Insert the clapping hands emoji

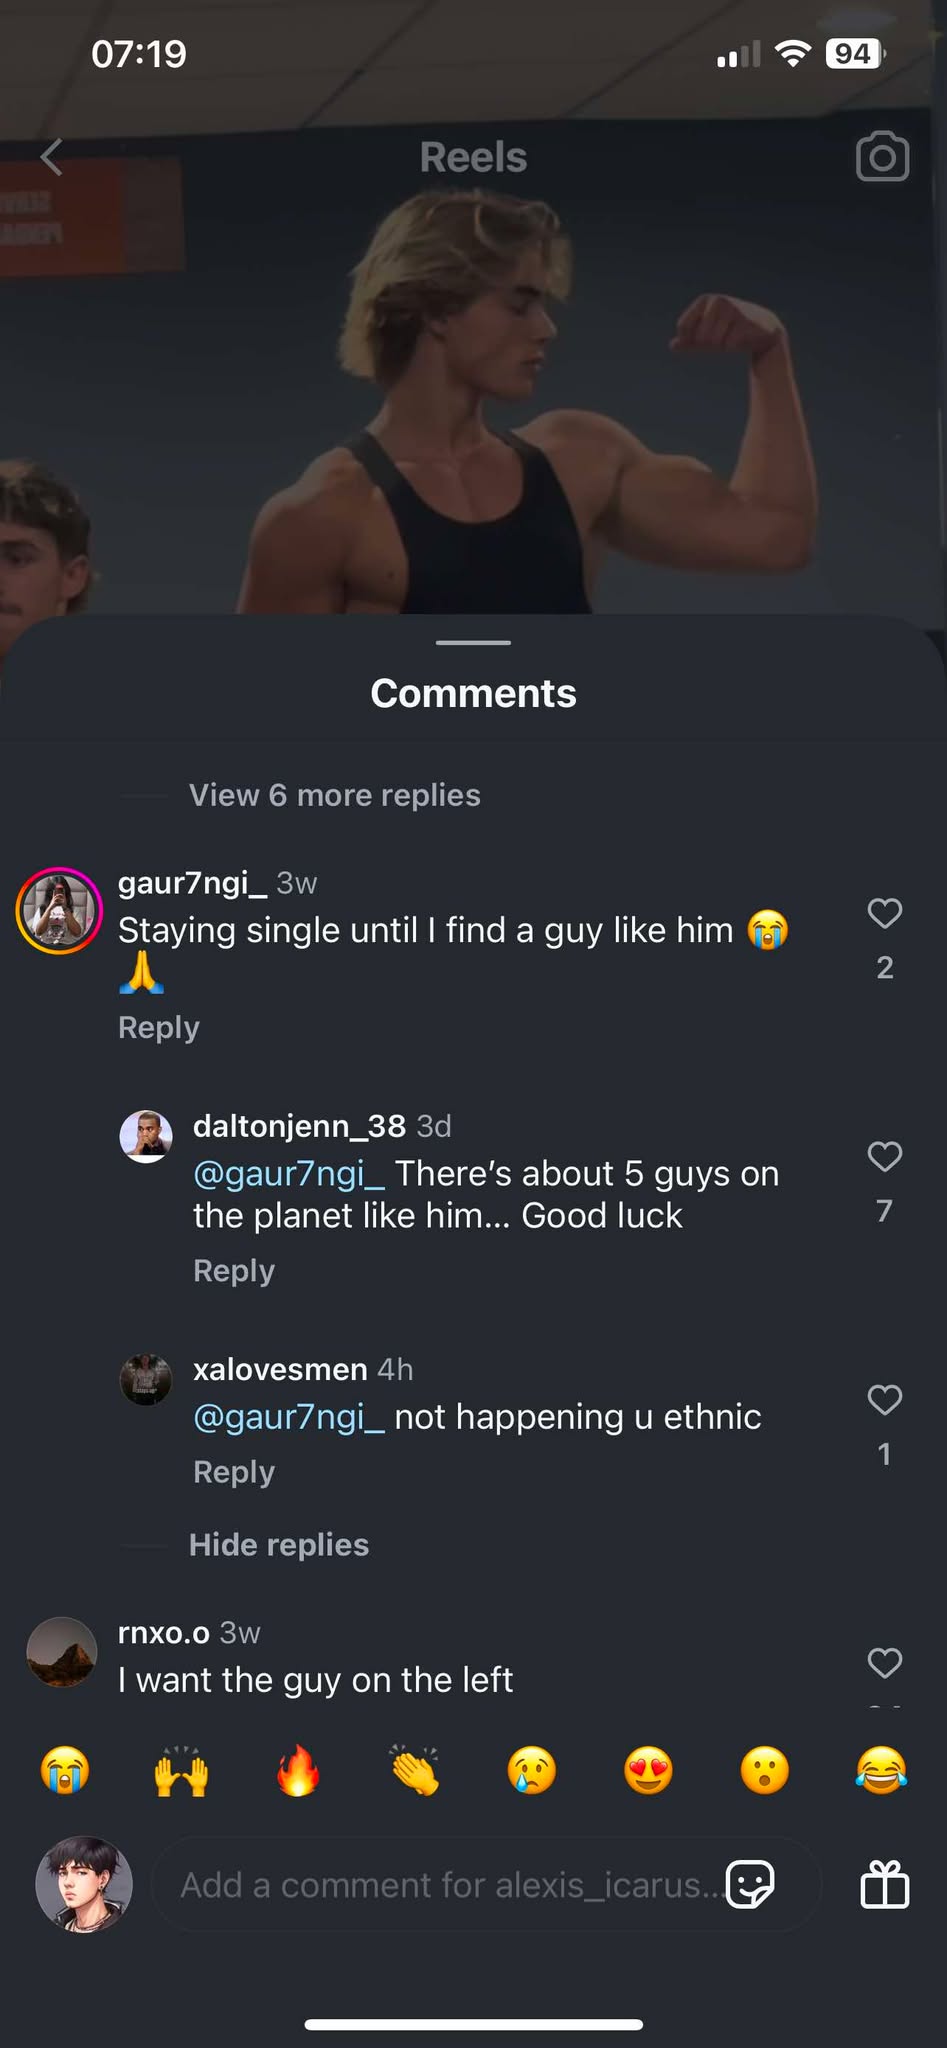tap(415, 1772)
